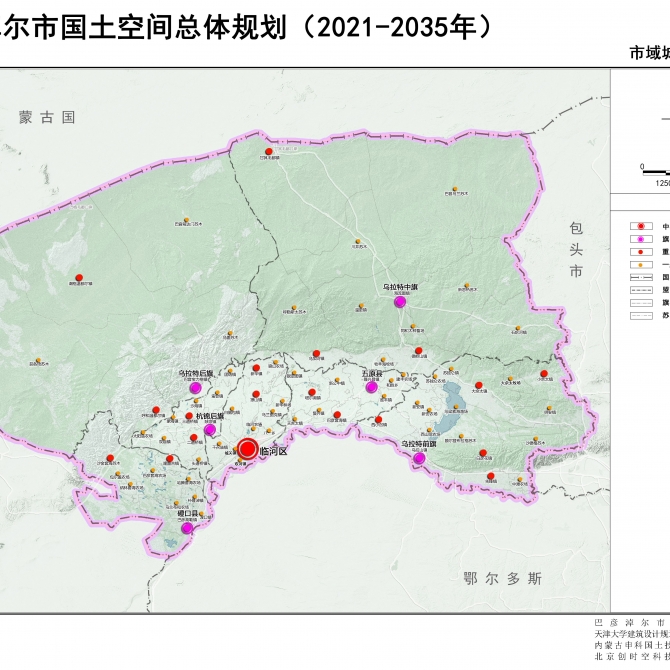Click the magenta marker for 杭锦后旗
Screen dimensions: 670x670
(x=211, y=430)
